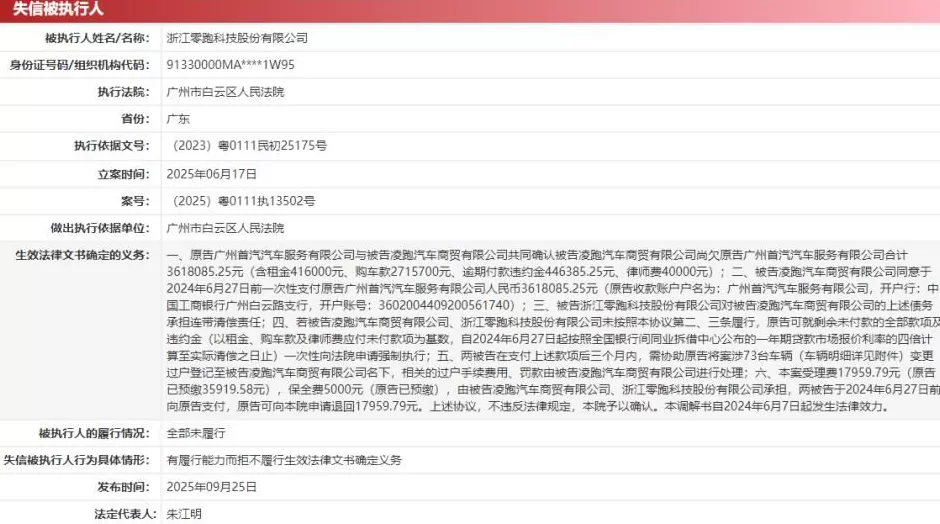Click the 失信被执行人行为具体情形 label
940x524 pixels.
76,460
